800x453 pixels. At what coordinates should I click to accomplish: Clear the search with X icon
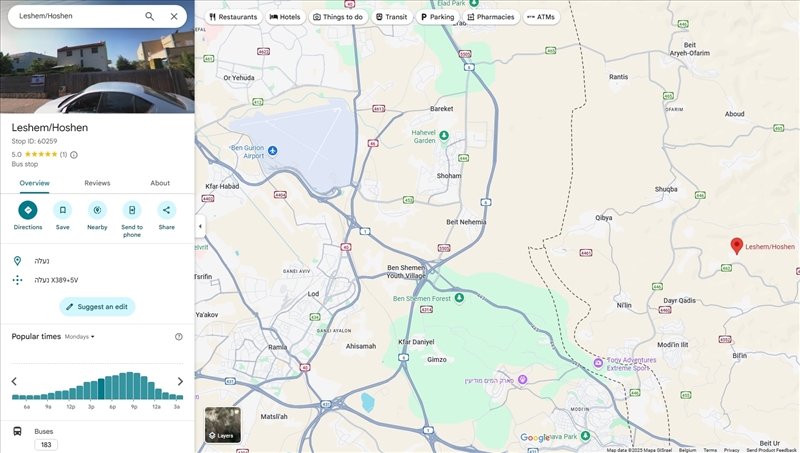coord(174,16)
